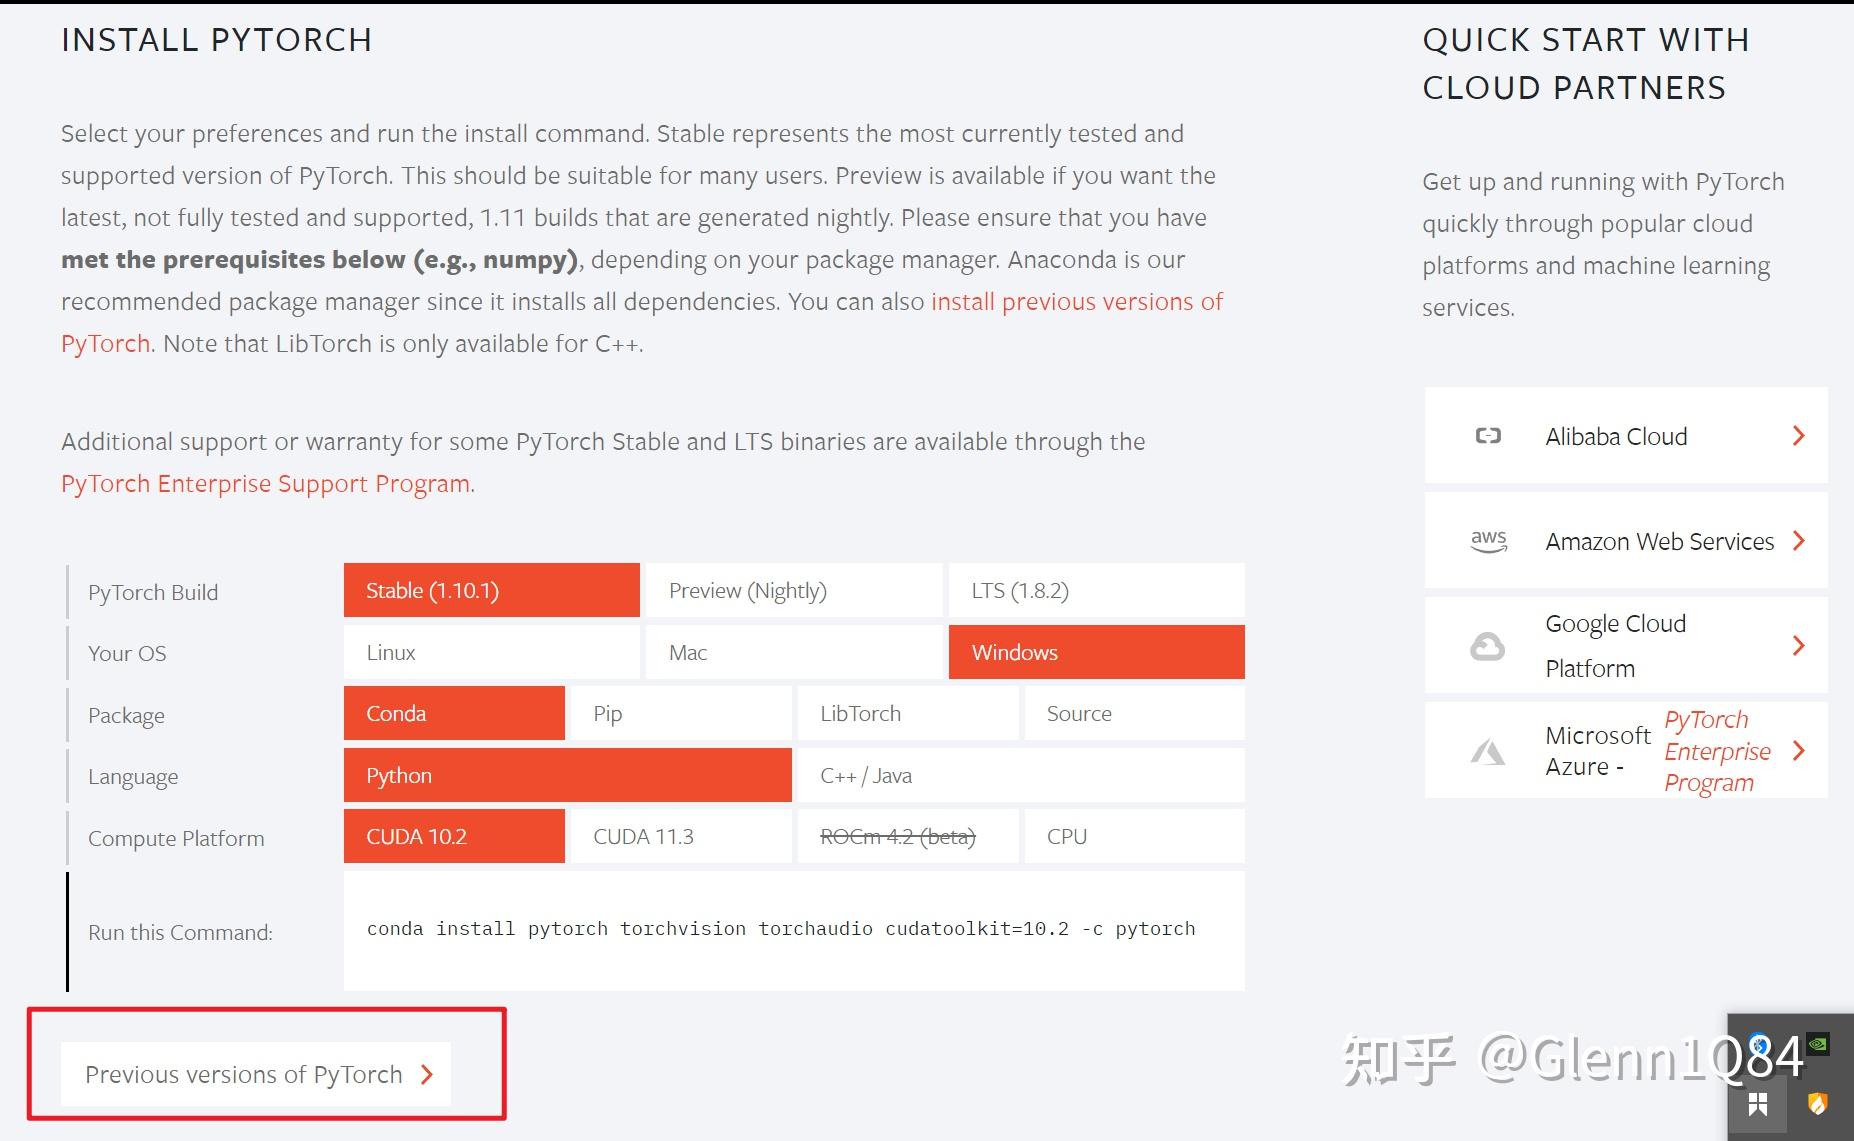Open the antivirus shield tray icon
The width and height of the screenshot is (1854, 1141).
pyautogui.click(x=1818, y=1102)
